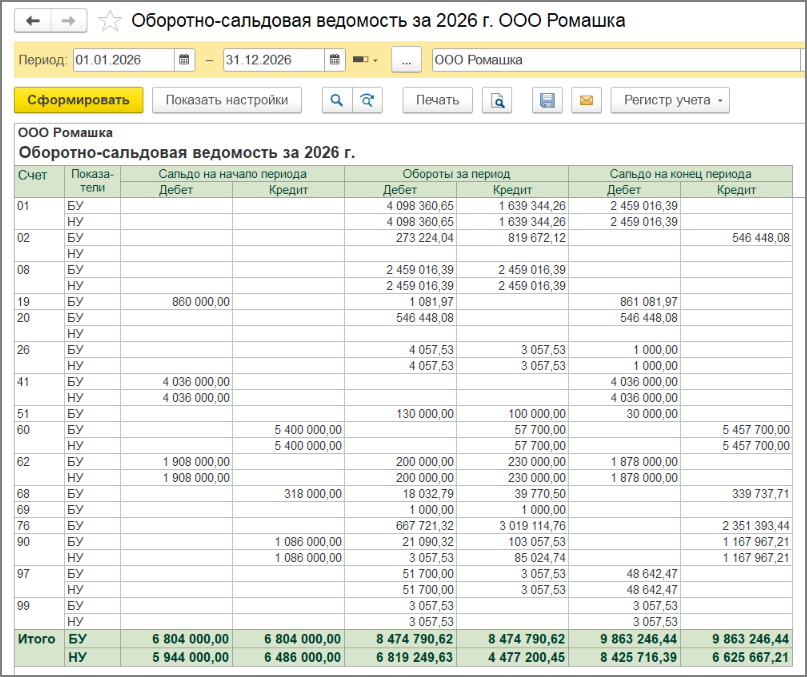Open print preview icon
This screenshot has width=807, height=677.
(x=496, y=100)
